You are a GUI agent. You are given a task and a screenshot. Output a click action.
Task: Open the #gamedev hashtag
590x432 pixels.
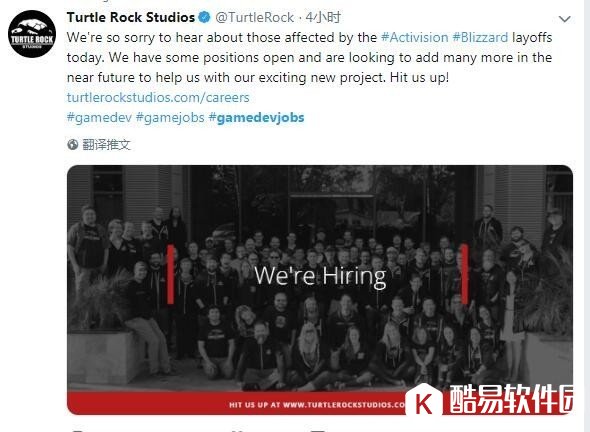(99, 117)
